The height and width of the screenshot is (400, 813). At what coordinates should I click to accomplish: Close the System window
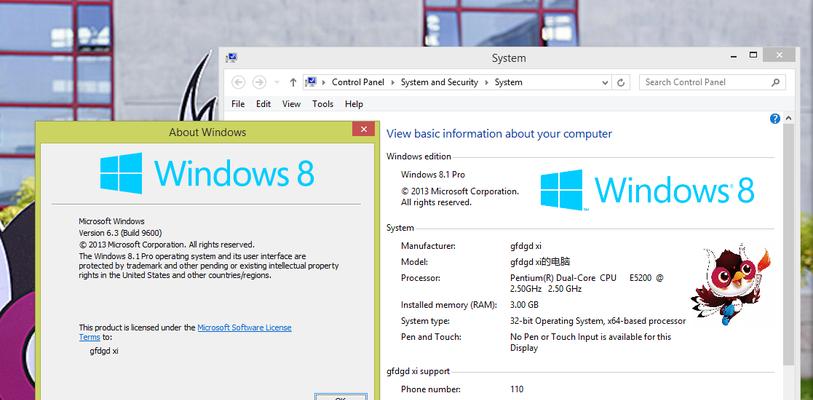779,55
